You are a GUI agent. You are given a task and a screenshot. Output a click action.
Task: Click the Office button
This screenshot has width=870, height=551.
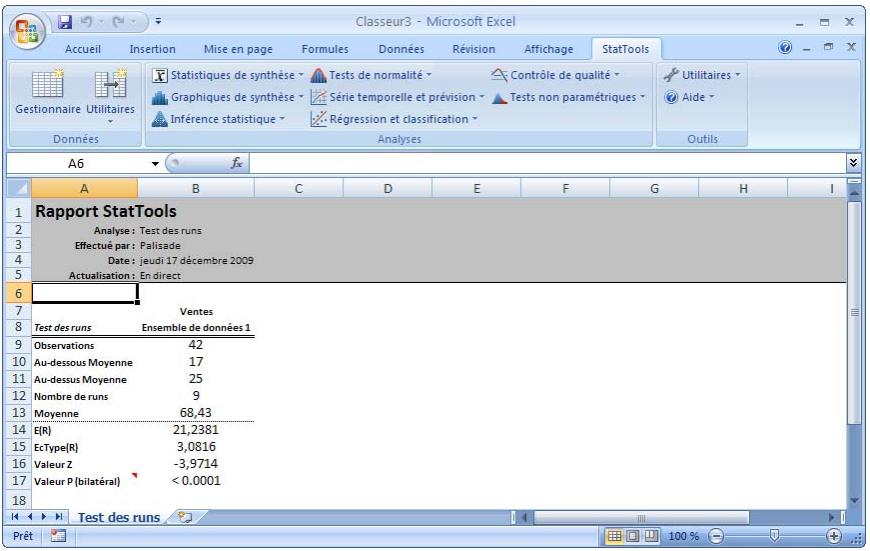[x=27, y=31]
